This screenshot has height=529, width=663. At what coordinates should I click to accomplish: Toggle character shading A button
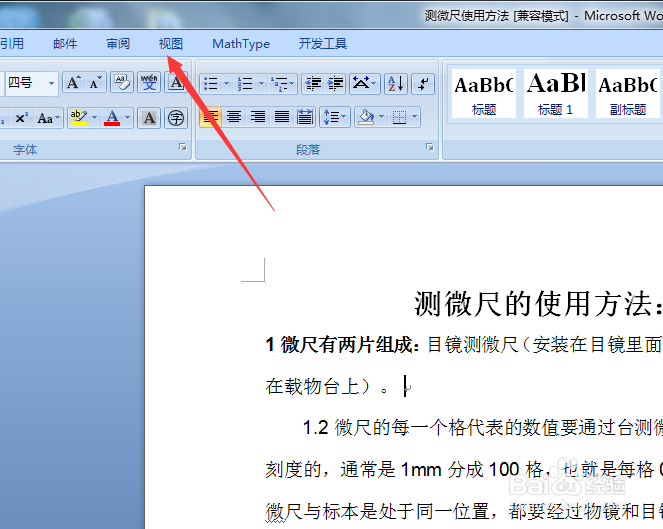(149, 118)
